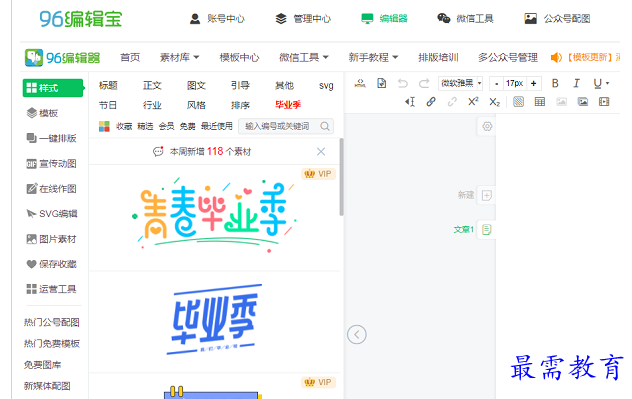The width and height of the screenshot is (632, 399).
Task: Open the underline style dropdown arrow
Action: (607, 83)
